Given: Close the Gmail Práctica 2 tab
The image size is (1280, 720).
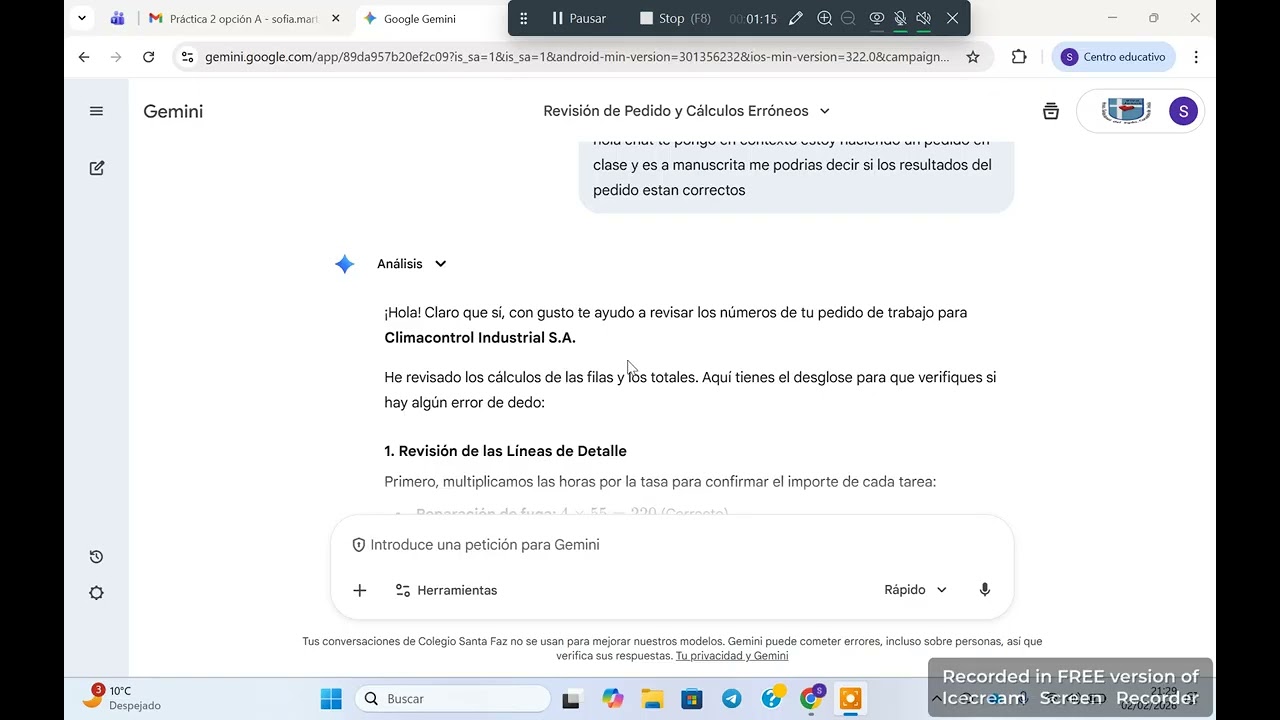Looking at the screenshot, I should 335,18.
